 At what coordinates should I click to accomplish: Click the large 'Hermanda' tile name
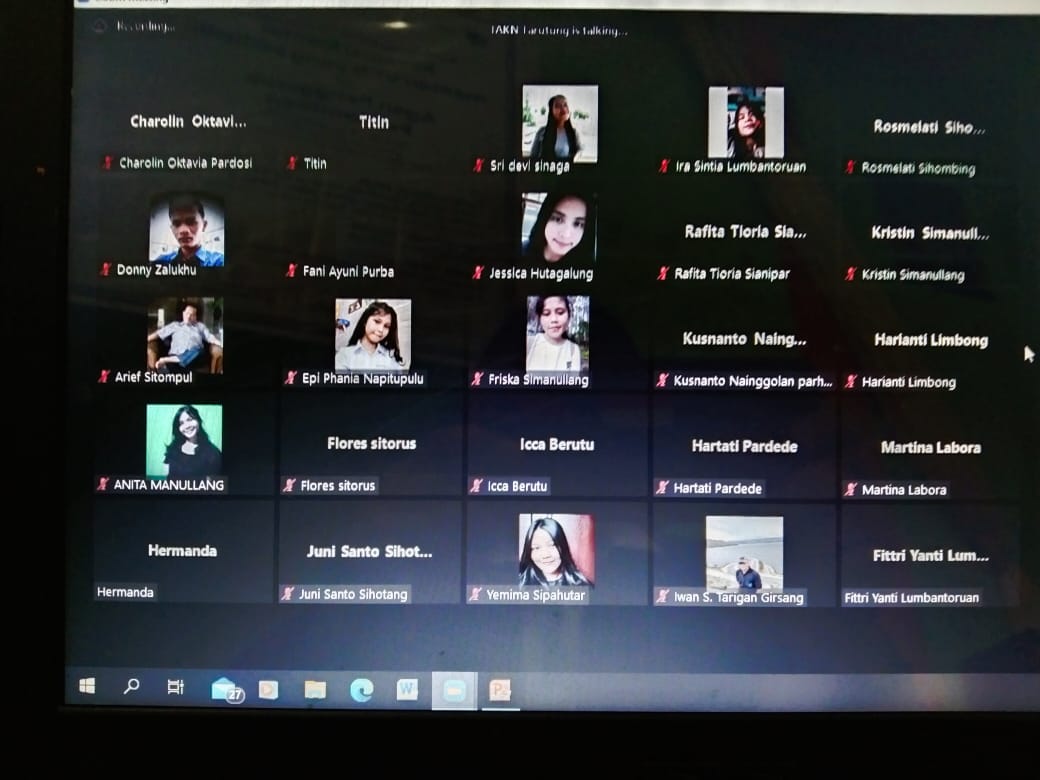coord(182,551)
